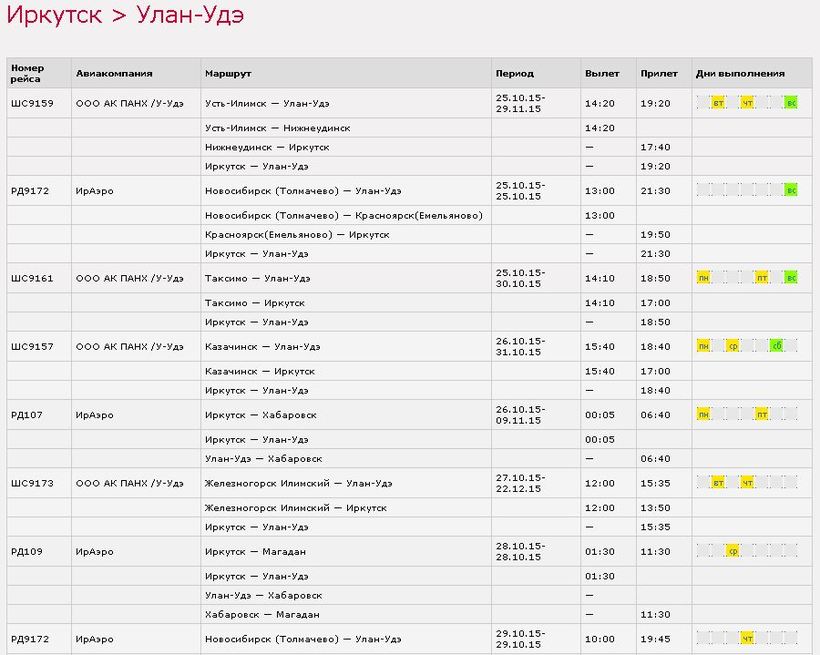
Task: Click period '28.10.15-28.10.15'
Action: (x=520, y=551)
